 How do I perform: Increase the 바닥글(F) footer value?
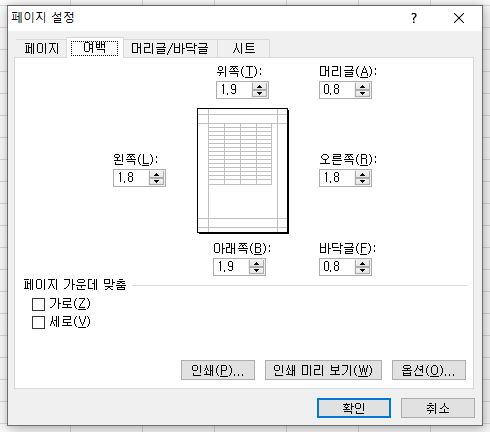(x=363, y=263)
